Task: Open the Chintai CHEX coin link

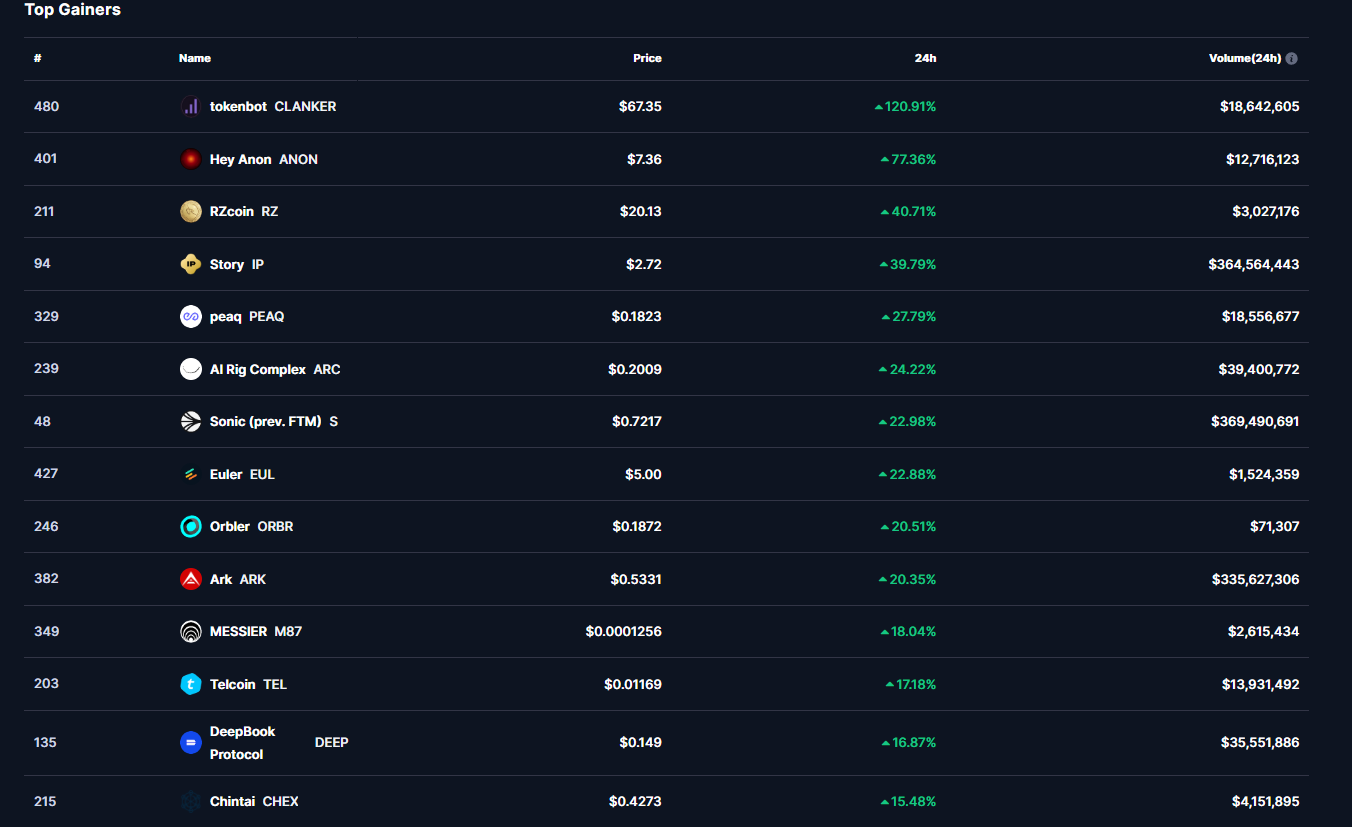Action: 233,801
